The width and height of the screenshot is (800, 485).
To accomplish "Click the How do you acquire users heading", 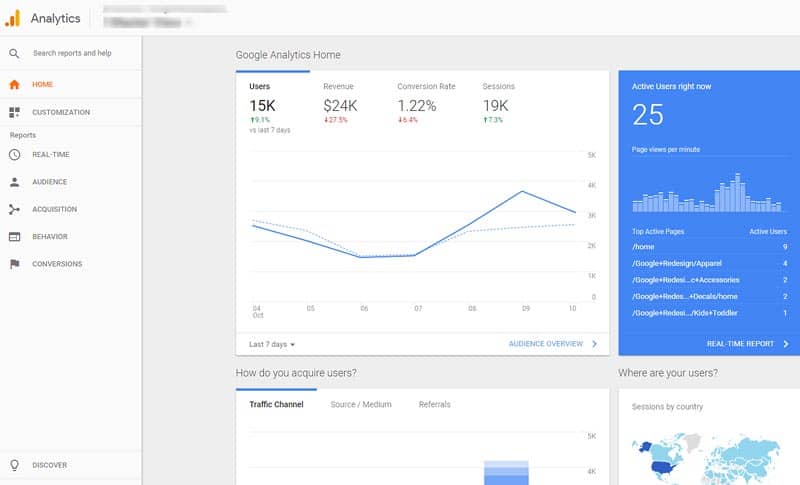I will (x=296, y=373).
